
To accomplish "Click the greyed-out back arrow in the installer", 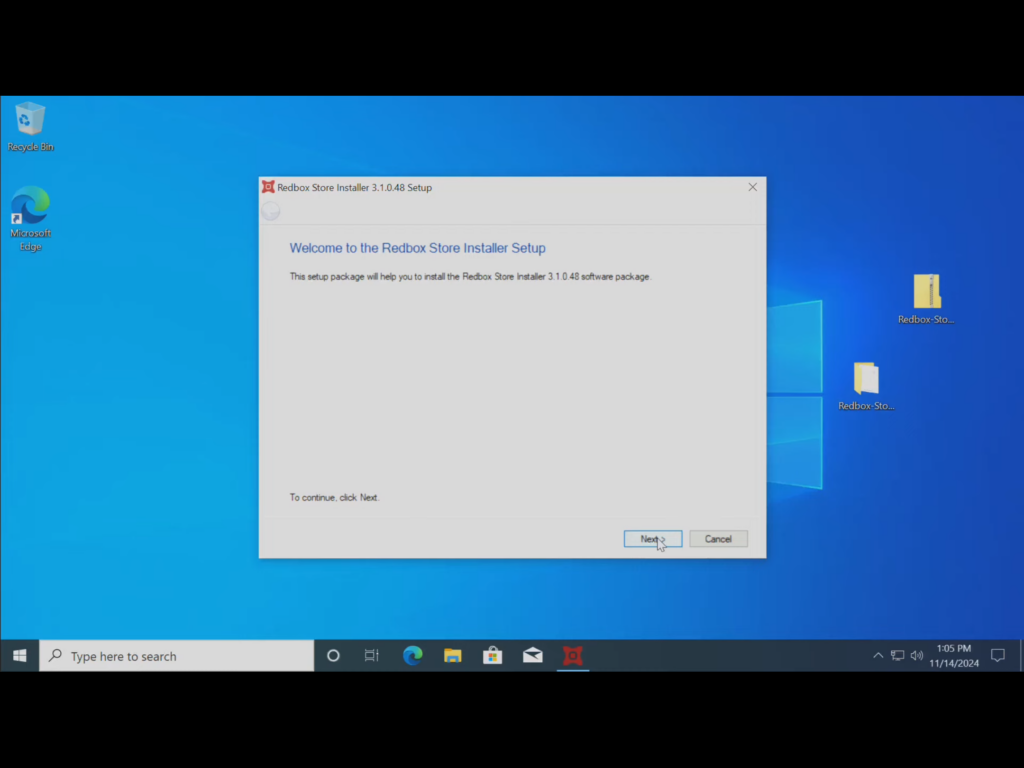I will pyautogui.click(x=271, y=211).
